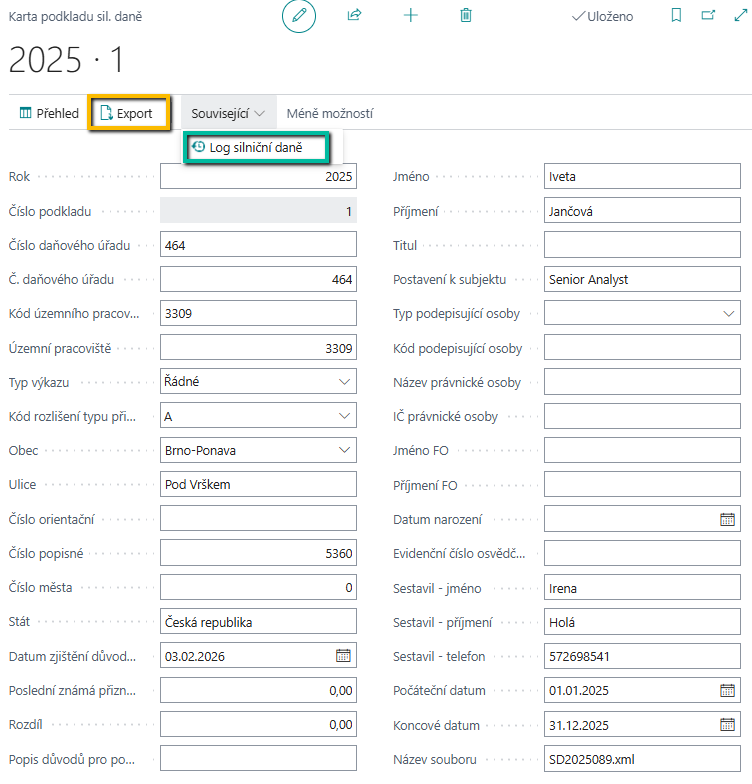Expand Kód rozlišení typu dropdown
752x784 pixels.
click(344, 416)
